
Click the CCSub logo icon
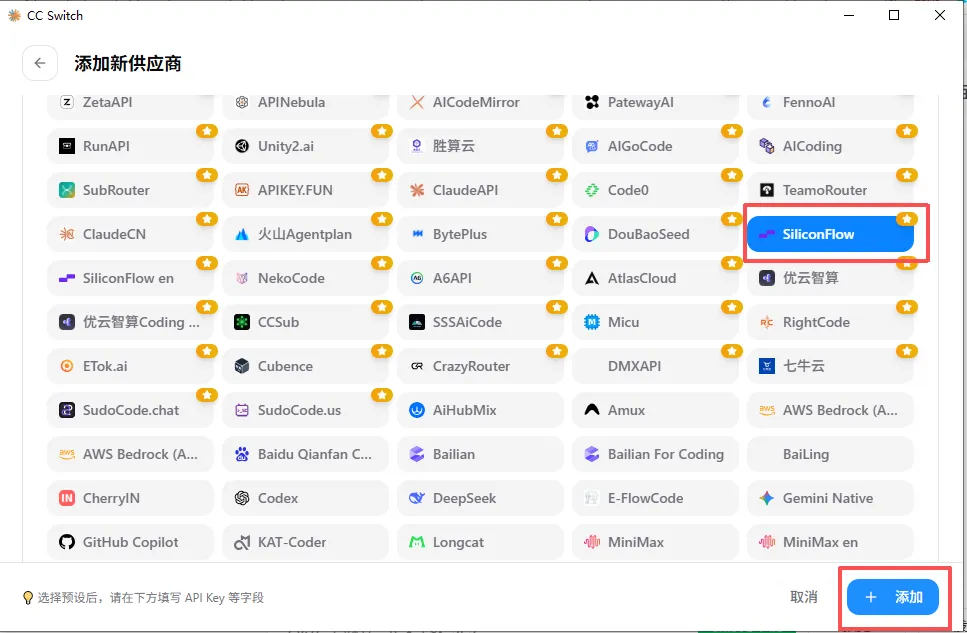pyautogui.click(x=242, y=322)
